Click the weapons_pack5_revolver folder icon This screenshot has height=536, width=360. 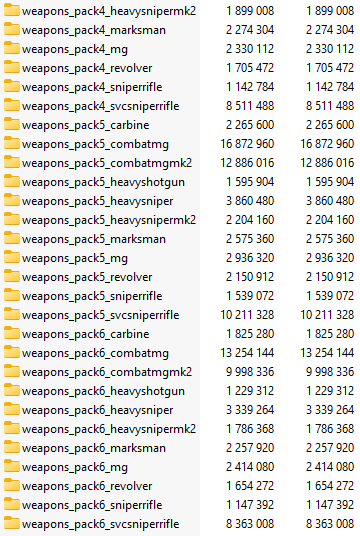[x=12, y=277]
